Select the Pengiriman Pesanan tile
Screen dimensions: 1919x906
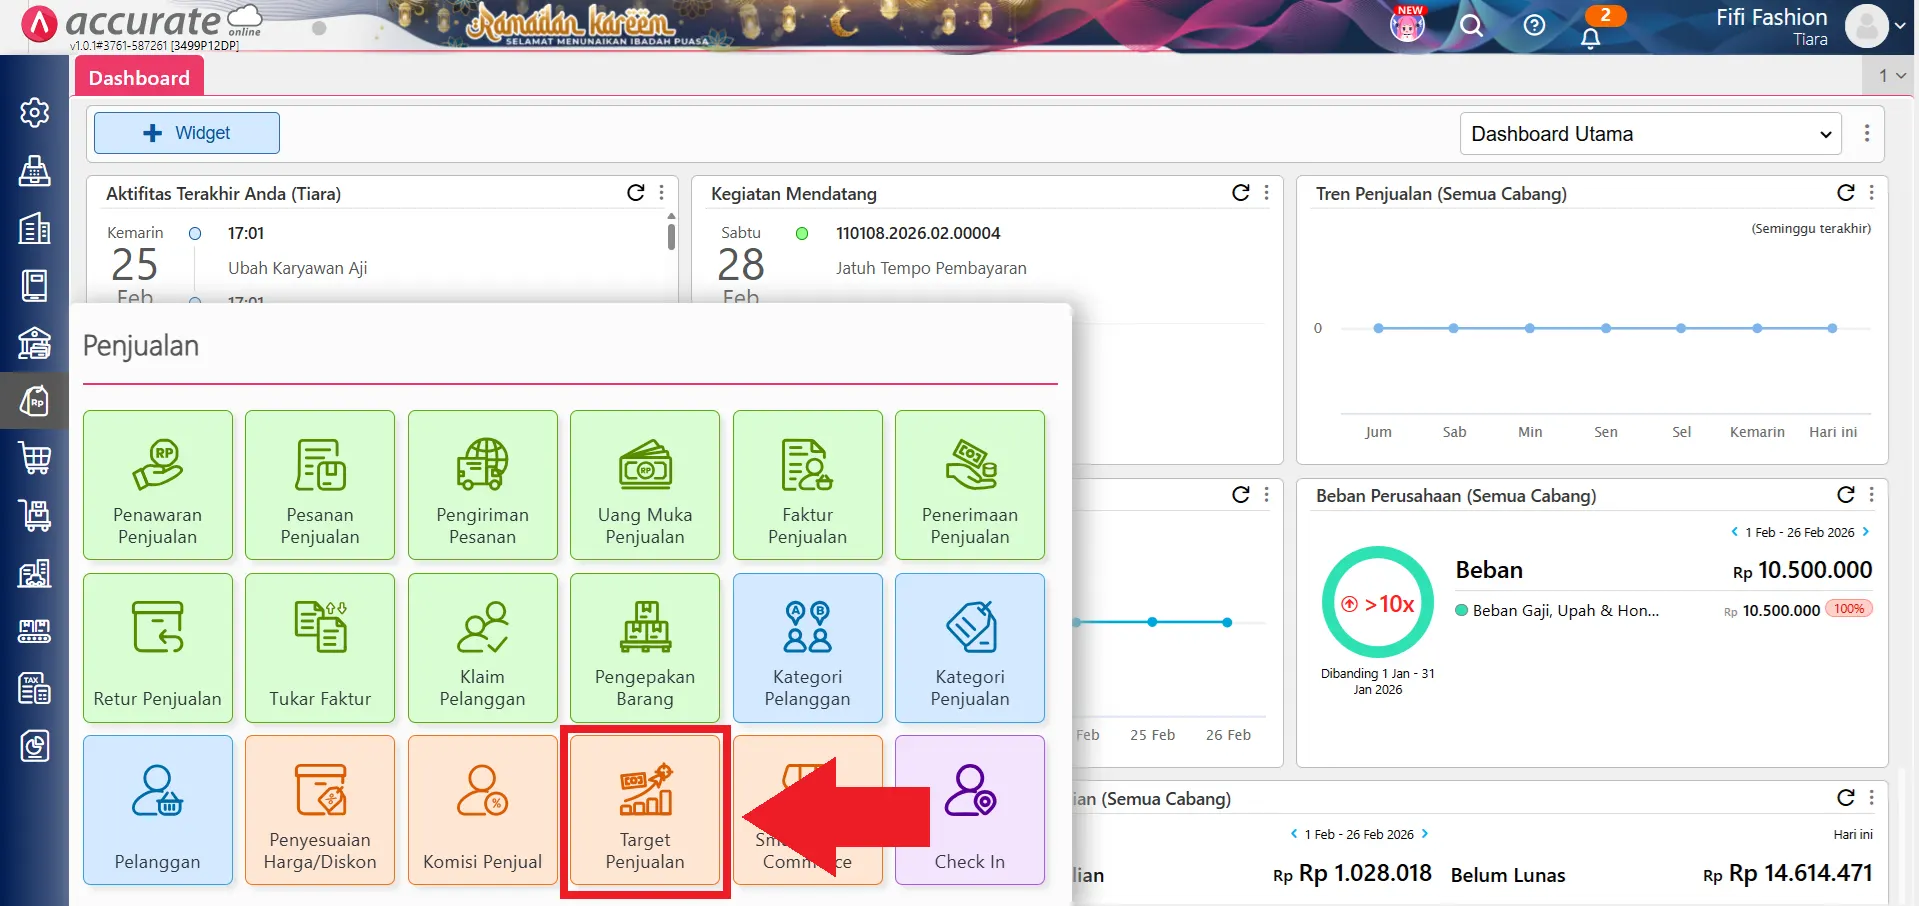pyautogui.click(x=482, y=485)
